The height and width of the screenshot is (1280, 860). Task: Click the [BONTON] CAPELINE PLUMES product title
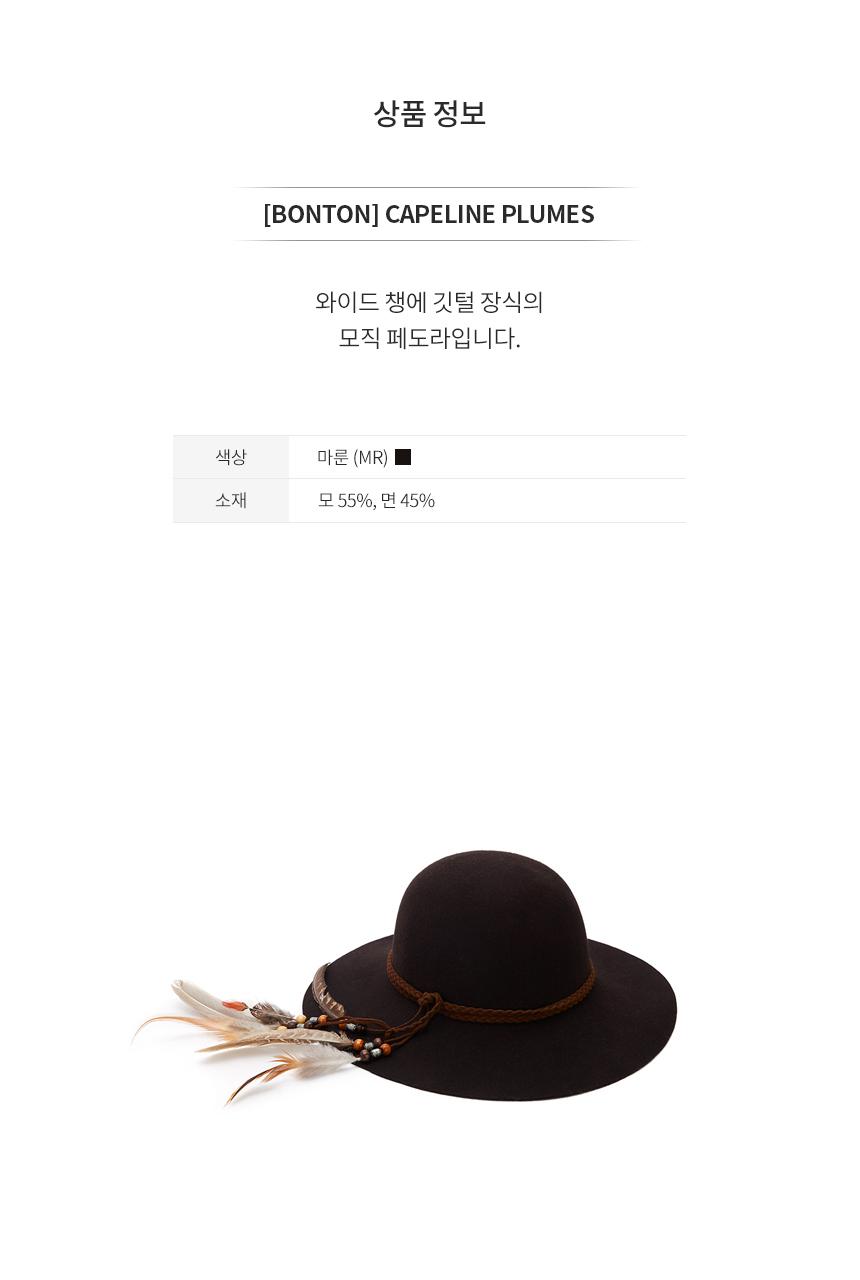pyautogui.click(x=429, y=214)
